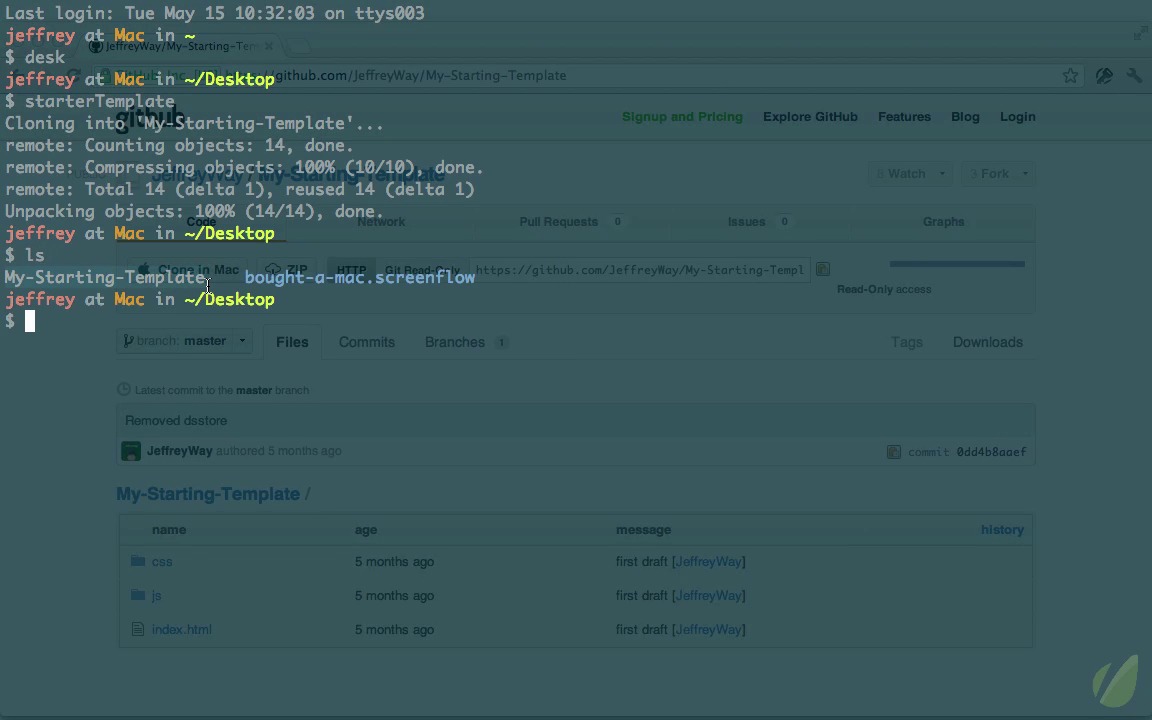Click bought-a-mac.screenflow in terminal ls output
The width and height of the screenshot is (1152, 720).
coord(359,278)
